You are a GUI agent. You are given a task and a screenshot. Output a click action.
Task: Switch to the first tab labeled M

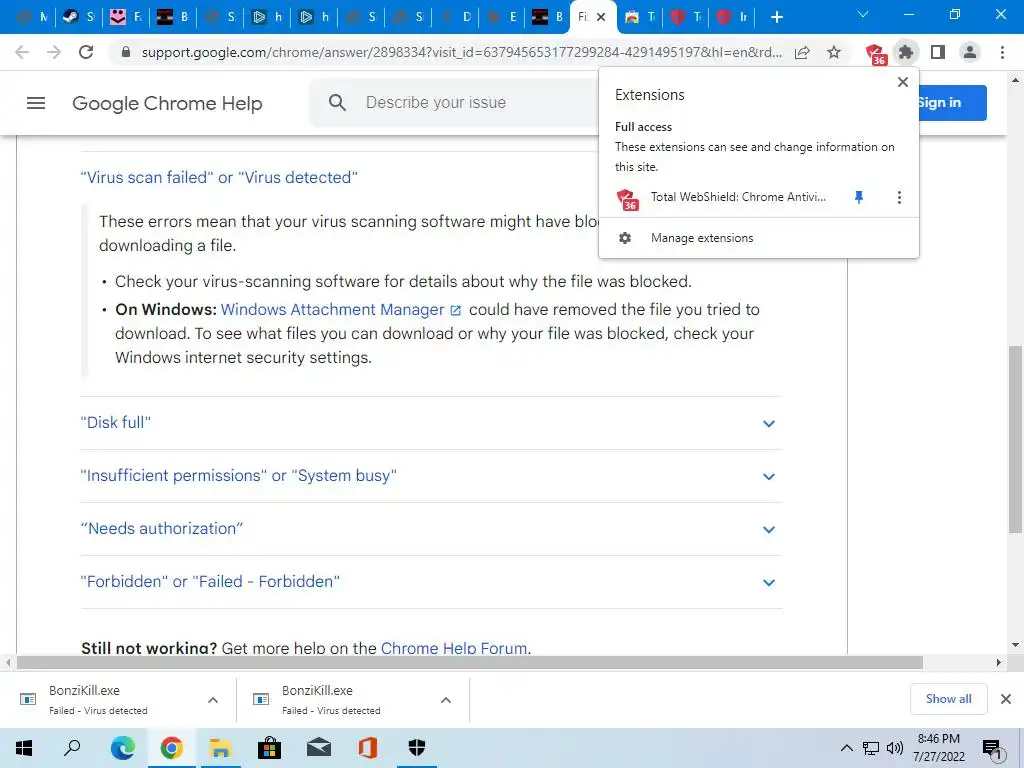33,17
